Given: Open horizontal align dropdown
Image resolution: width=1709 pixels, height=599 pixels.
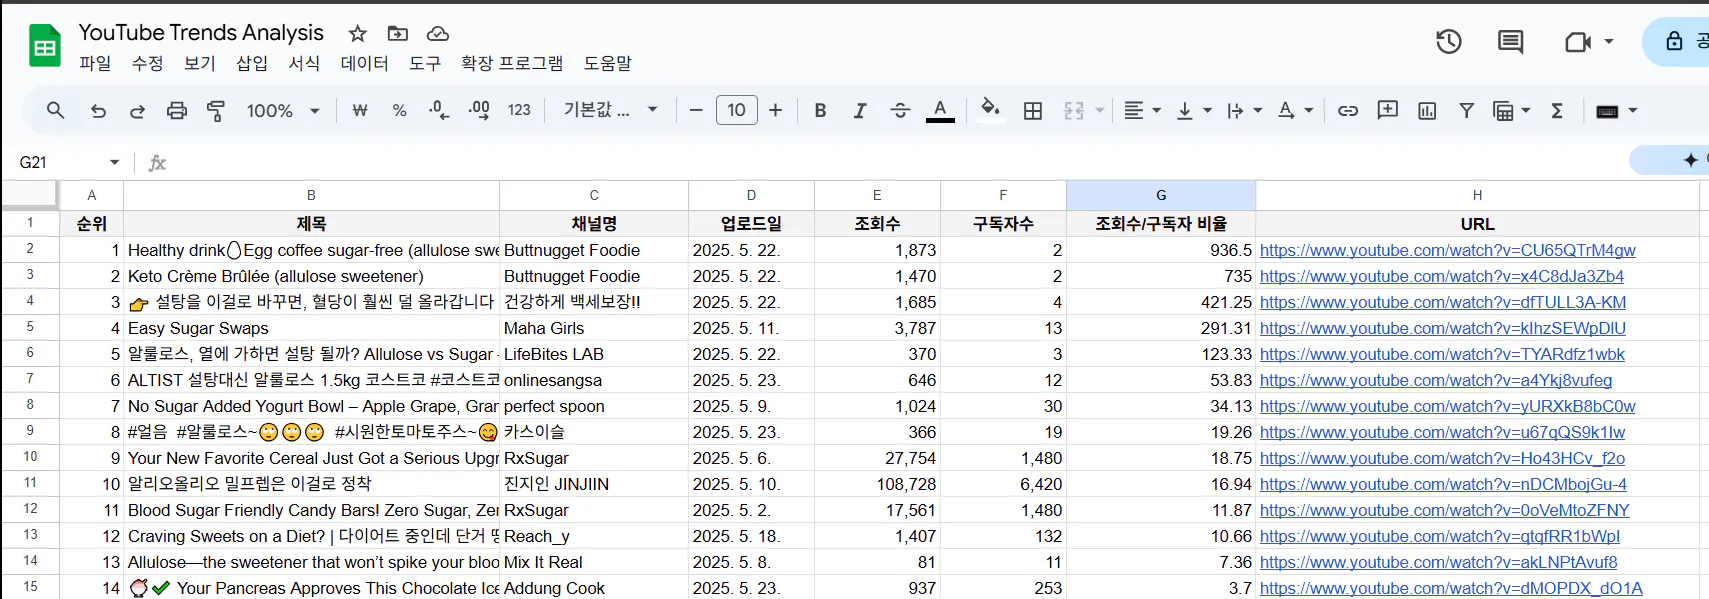Looking at the screenshot, I should tap(1142, 110).
